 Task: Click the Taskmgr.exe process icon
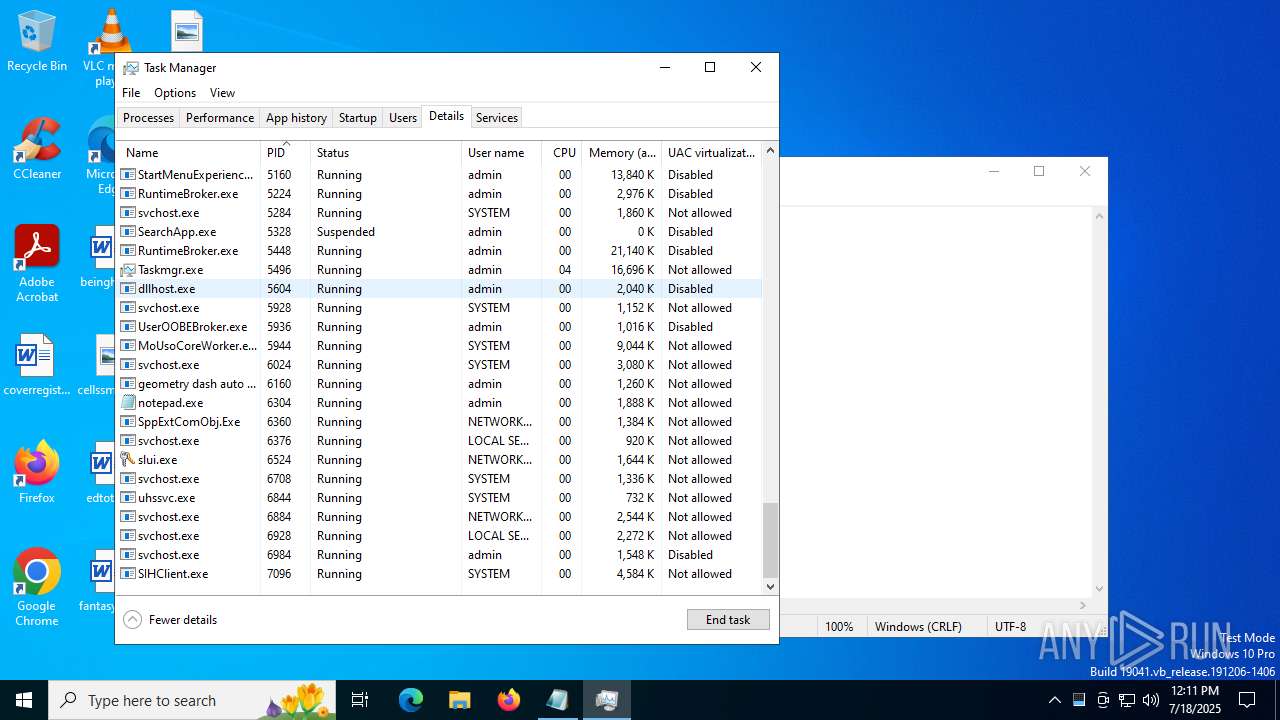[x=128, y=270]
